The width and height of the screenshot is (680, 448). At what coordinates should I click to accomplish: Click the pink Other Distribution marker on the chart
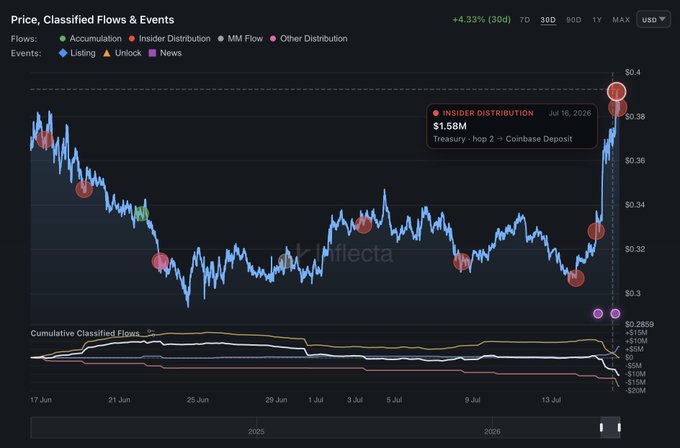click(160, 262)
